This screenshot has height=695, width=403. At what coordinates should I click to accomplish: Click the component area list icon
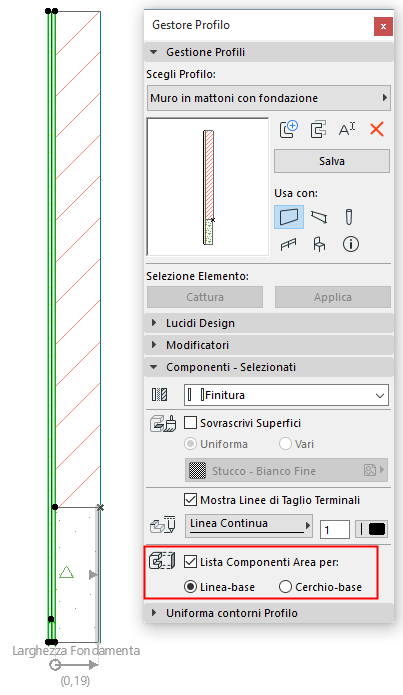(x=162, y=561)
